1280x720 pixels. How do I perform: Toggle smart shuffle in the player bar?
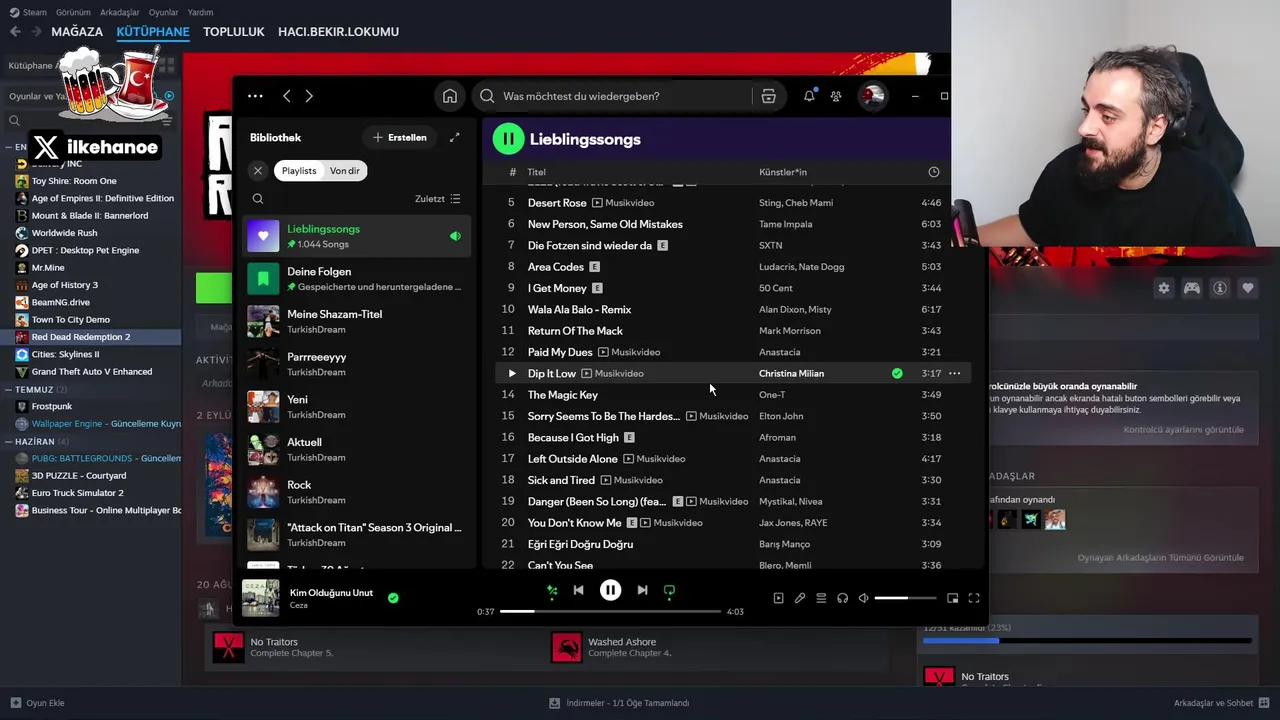tap(551, 591)
